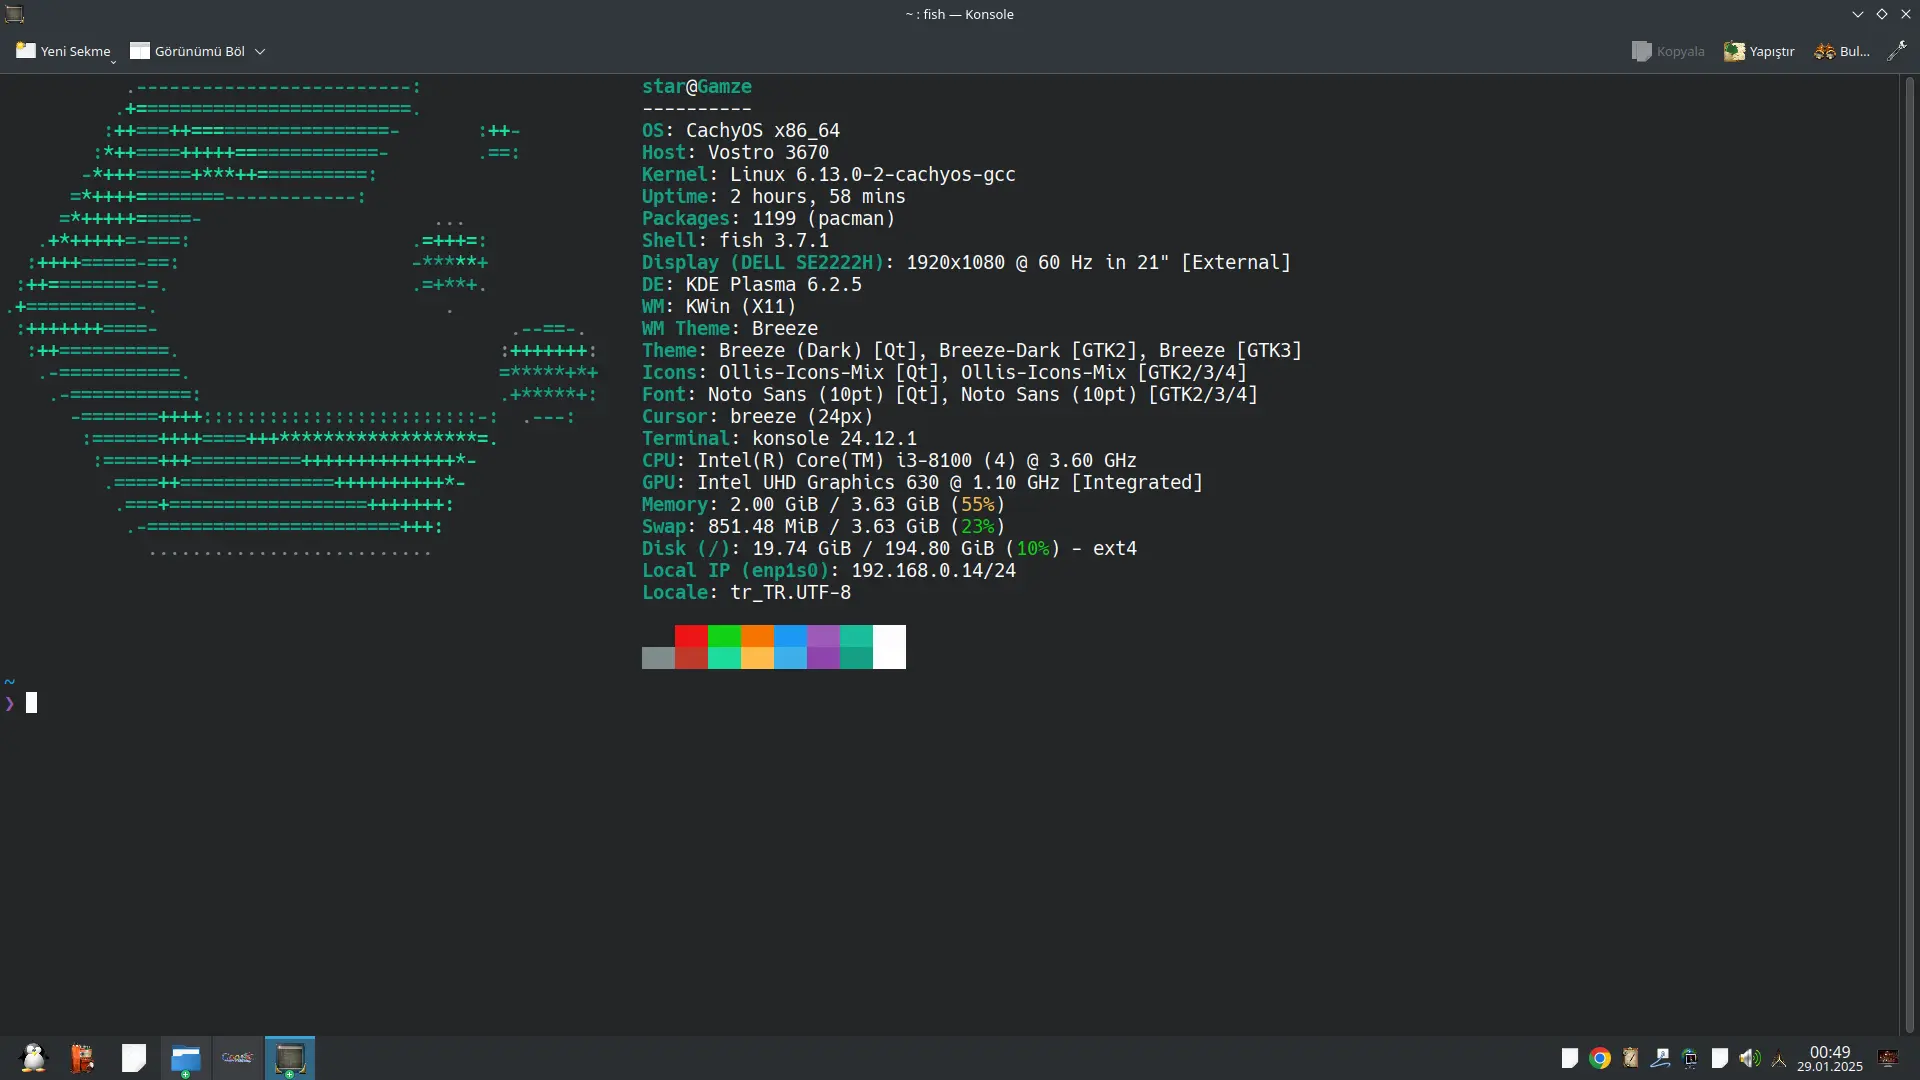This screenshot has width=1920, height=1080.
Task: Open the Konsole tools menu icon
Action: click(1896, 51)
